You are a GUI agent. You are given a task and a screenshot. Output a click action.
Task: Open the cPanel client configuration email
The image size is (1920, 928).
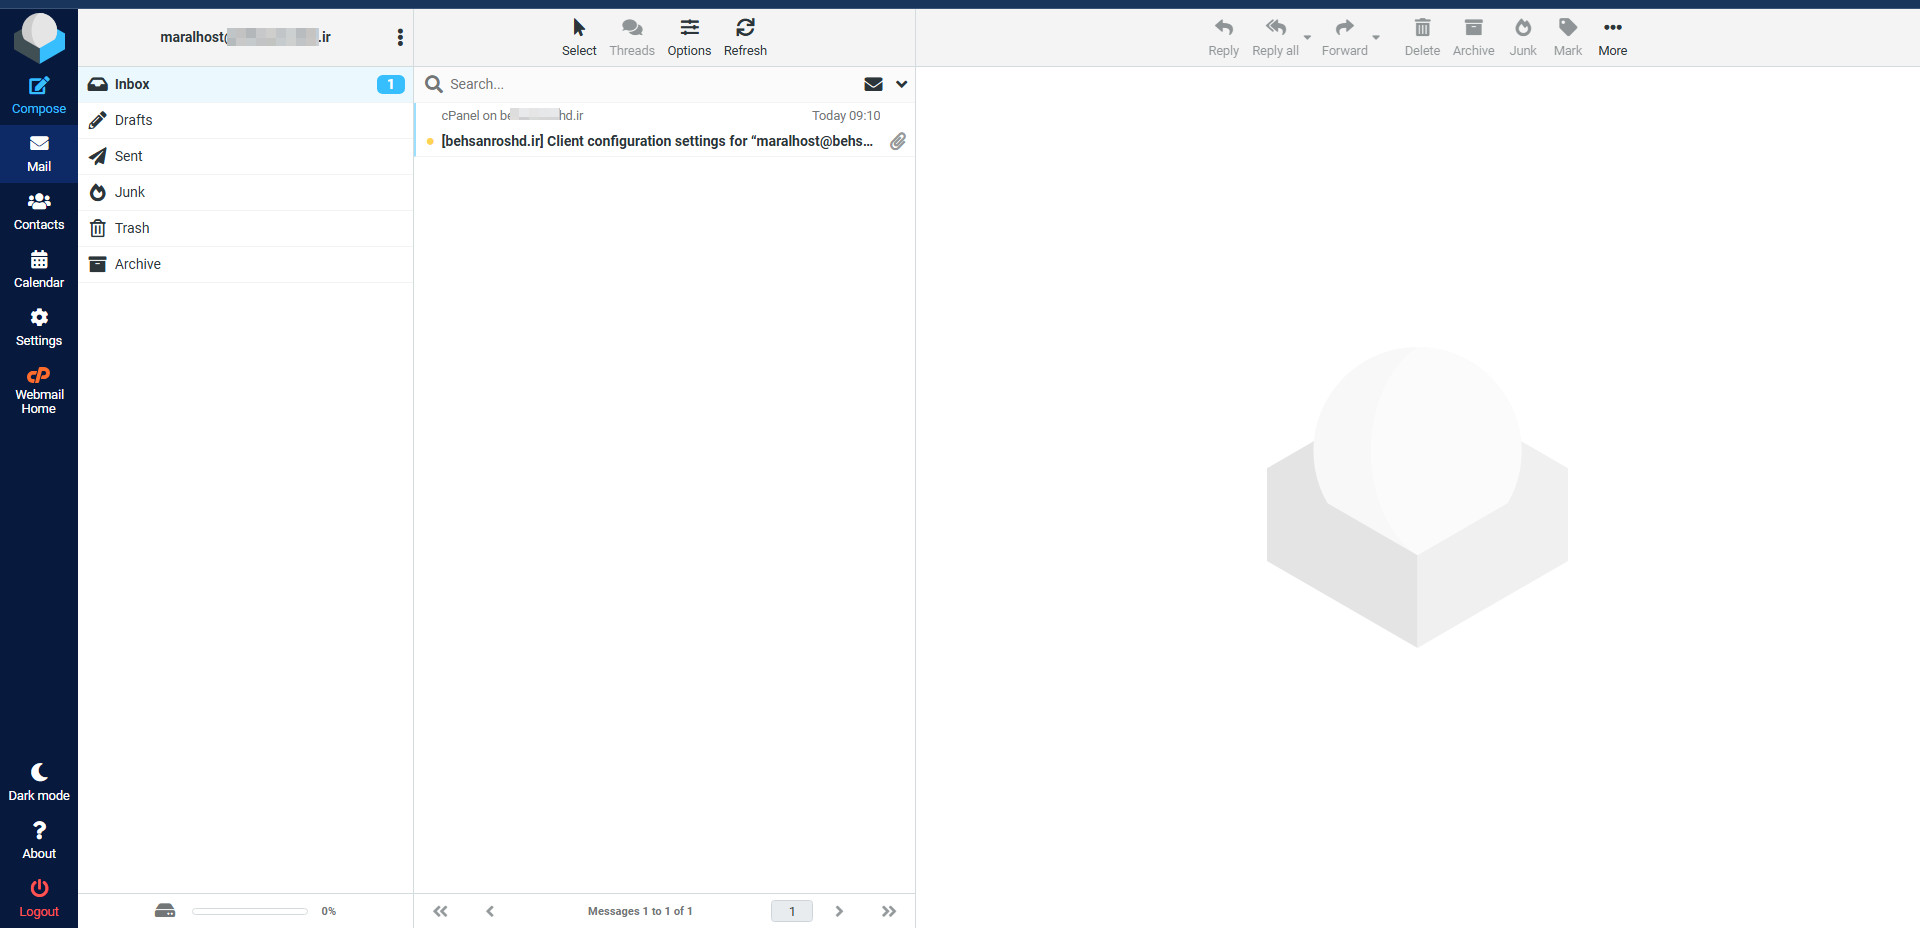click(656, 141)
